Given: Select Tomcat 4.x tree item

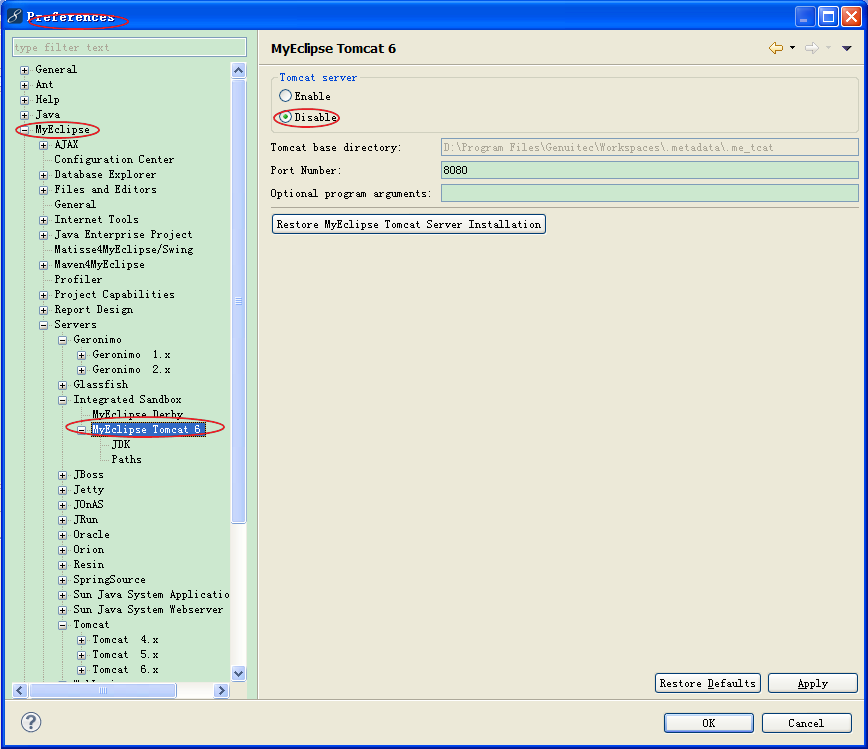Looking at the screenshot, I should [x=125, y=639].
